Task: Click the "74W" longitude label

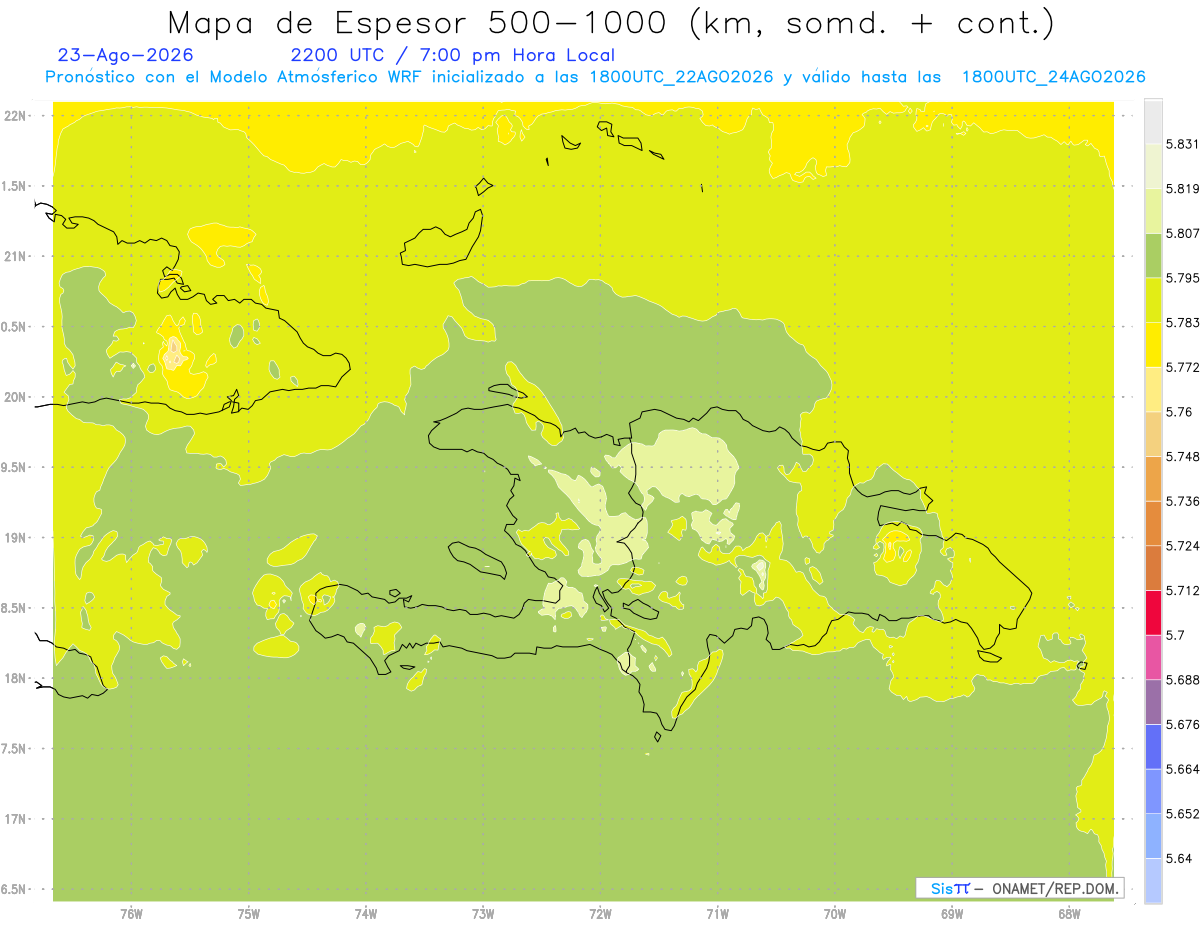Action: (366, 913)
